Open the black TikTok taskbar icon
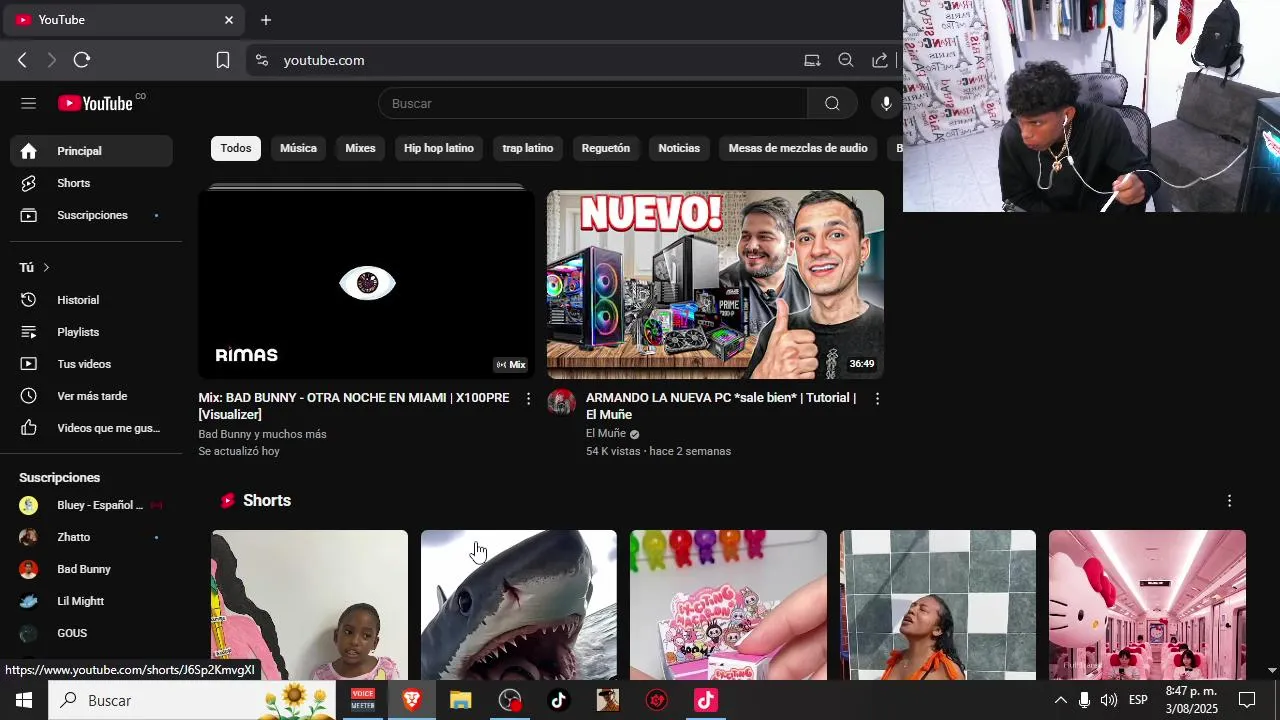The image size is (1280, 720). 558,700
